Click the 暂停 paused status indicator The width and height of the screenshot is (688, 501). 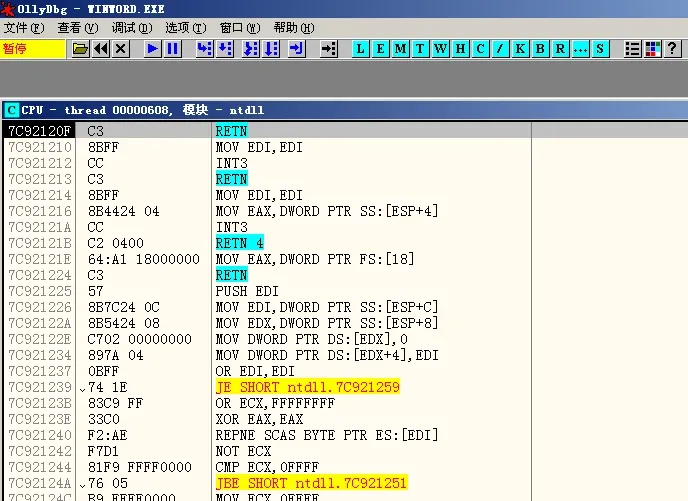33,49
